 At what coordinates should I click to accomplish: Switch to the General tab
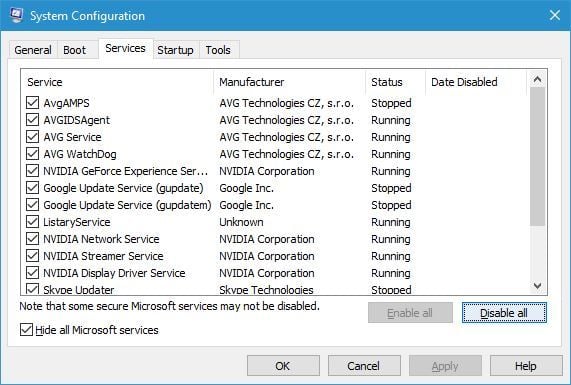(33, 50)
